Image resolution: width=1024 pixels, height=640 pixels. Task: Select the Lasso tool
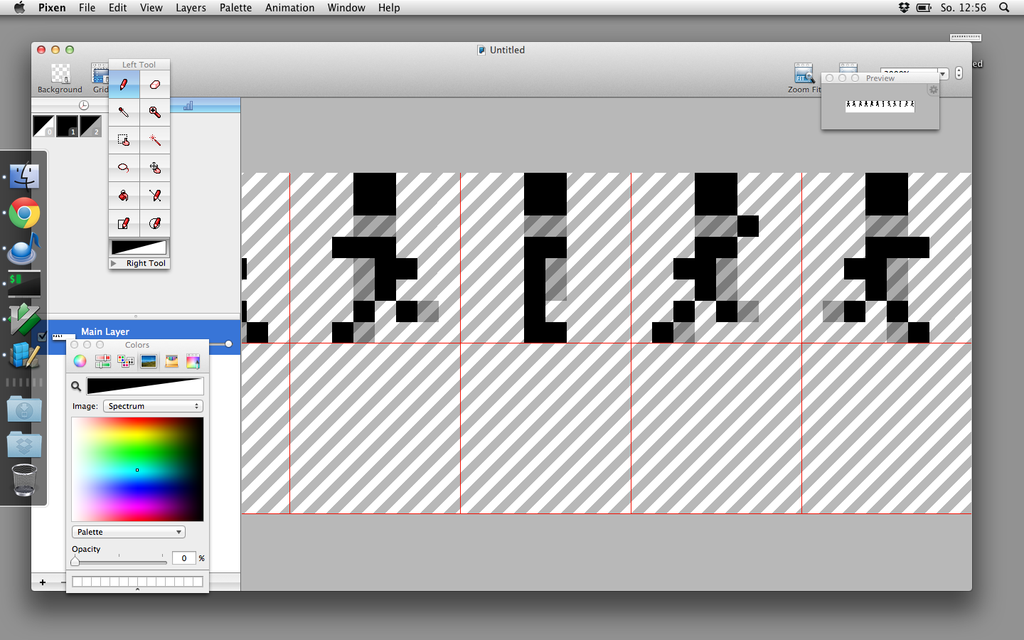(x=124, y=168)
